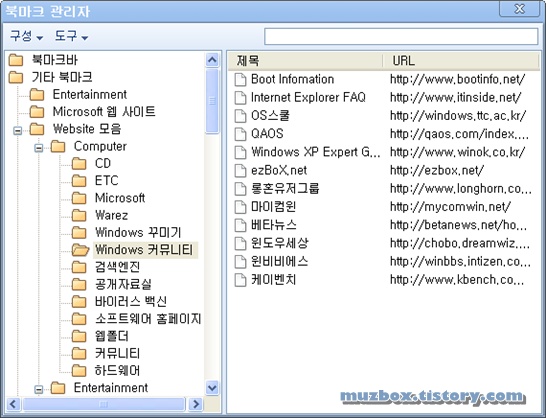The image size is (546, 418).
Task: Select the 케이벤치 bookmark title
Action: click(x=274, y=280)
